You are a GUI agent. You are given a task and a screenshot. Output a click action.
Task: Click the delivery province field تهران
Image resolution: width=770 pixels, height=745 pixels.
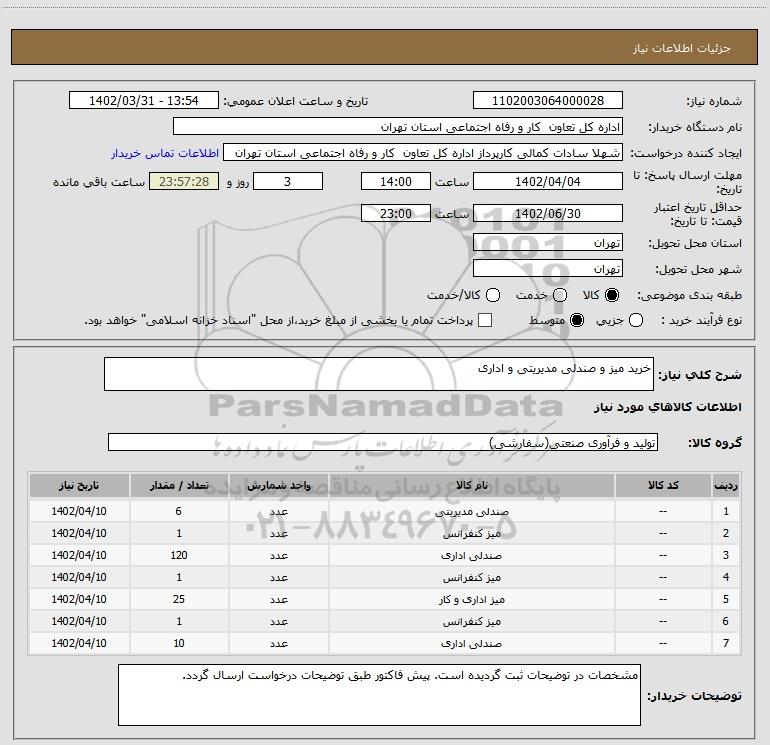[x=548, y=243]
